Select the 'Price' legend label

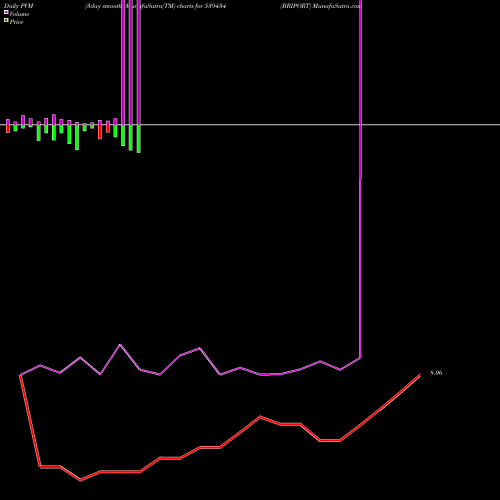[16, 22]
